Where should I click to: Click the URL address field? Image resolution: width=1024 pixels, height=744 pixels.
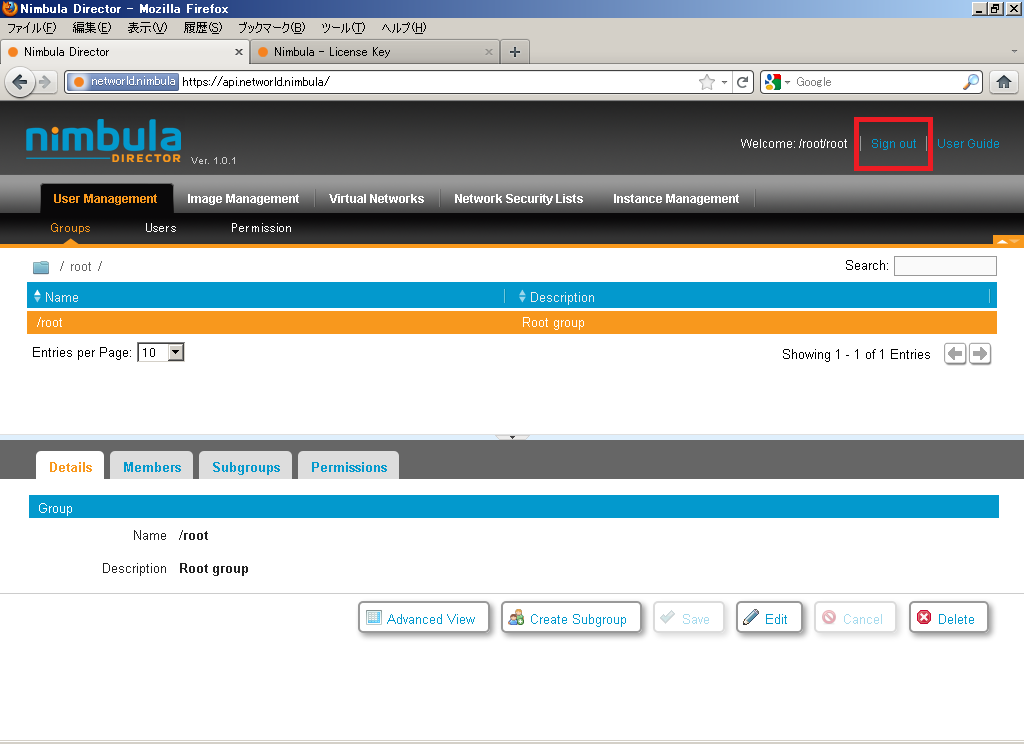[438, 82]
